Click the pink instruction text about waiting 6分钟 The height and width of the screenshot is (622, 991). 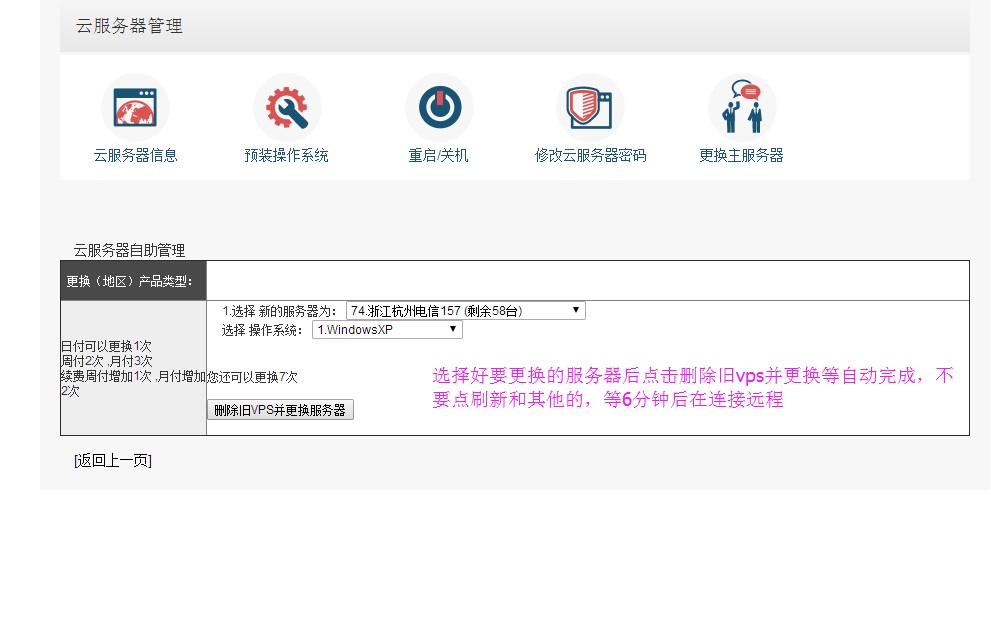pyautogui.click(x=692, y=388)
